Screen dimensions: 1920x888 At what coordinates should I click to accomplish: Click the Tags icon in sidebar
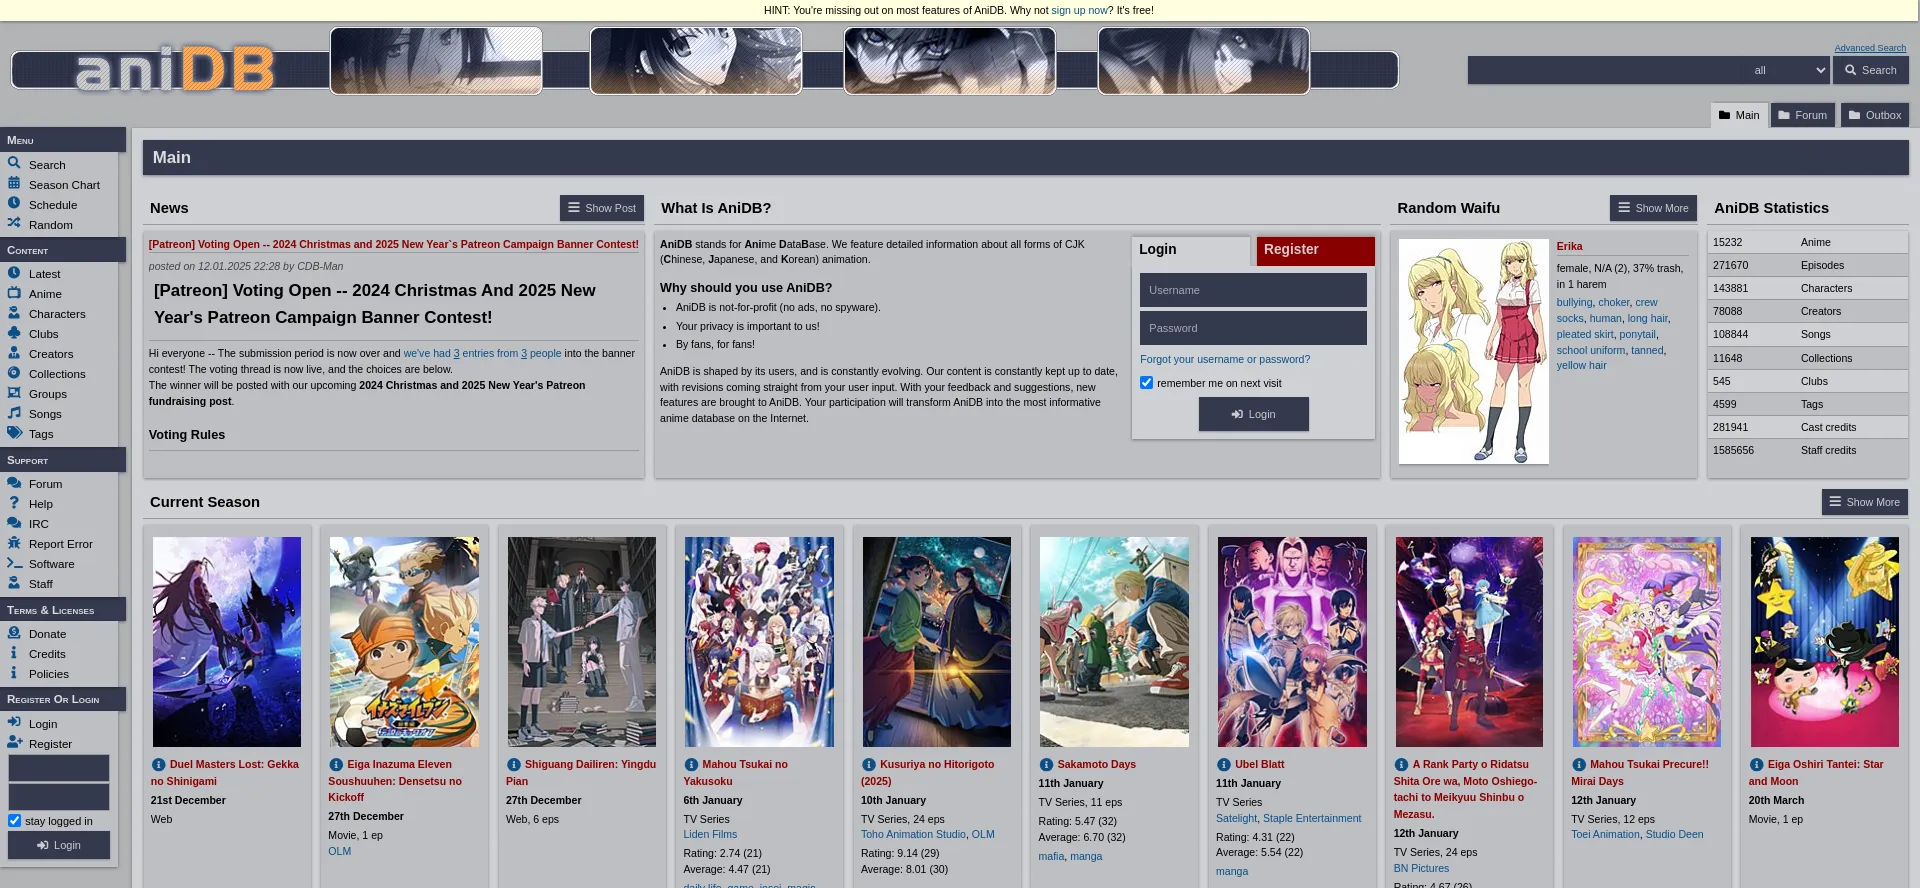pyautogui.click(x=14, y=432)
